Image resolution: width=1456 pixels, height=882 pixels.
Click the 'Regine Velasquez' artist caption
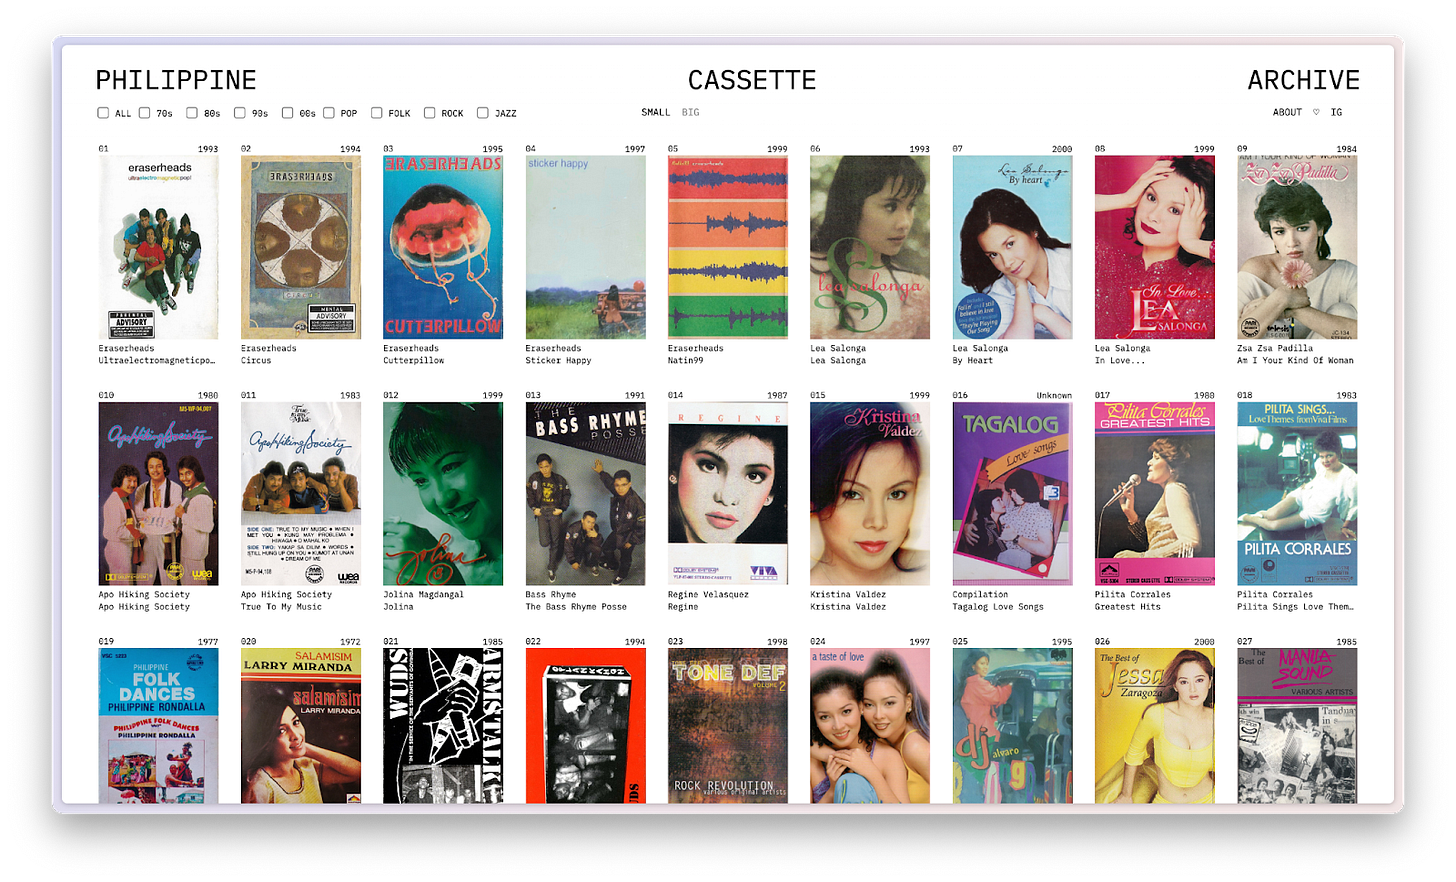pos(708,595)
